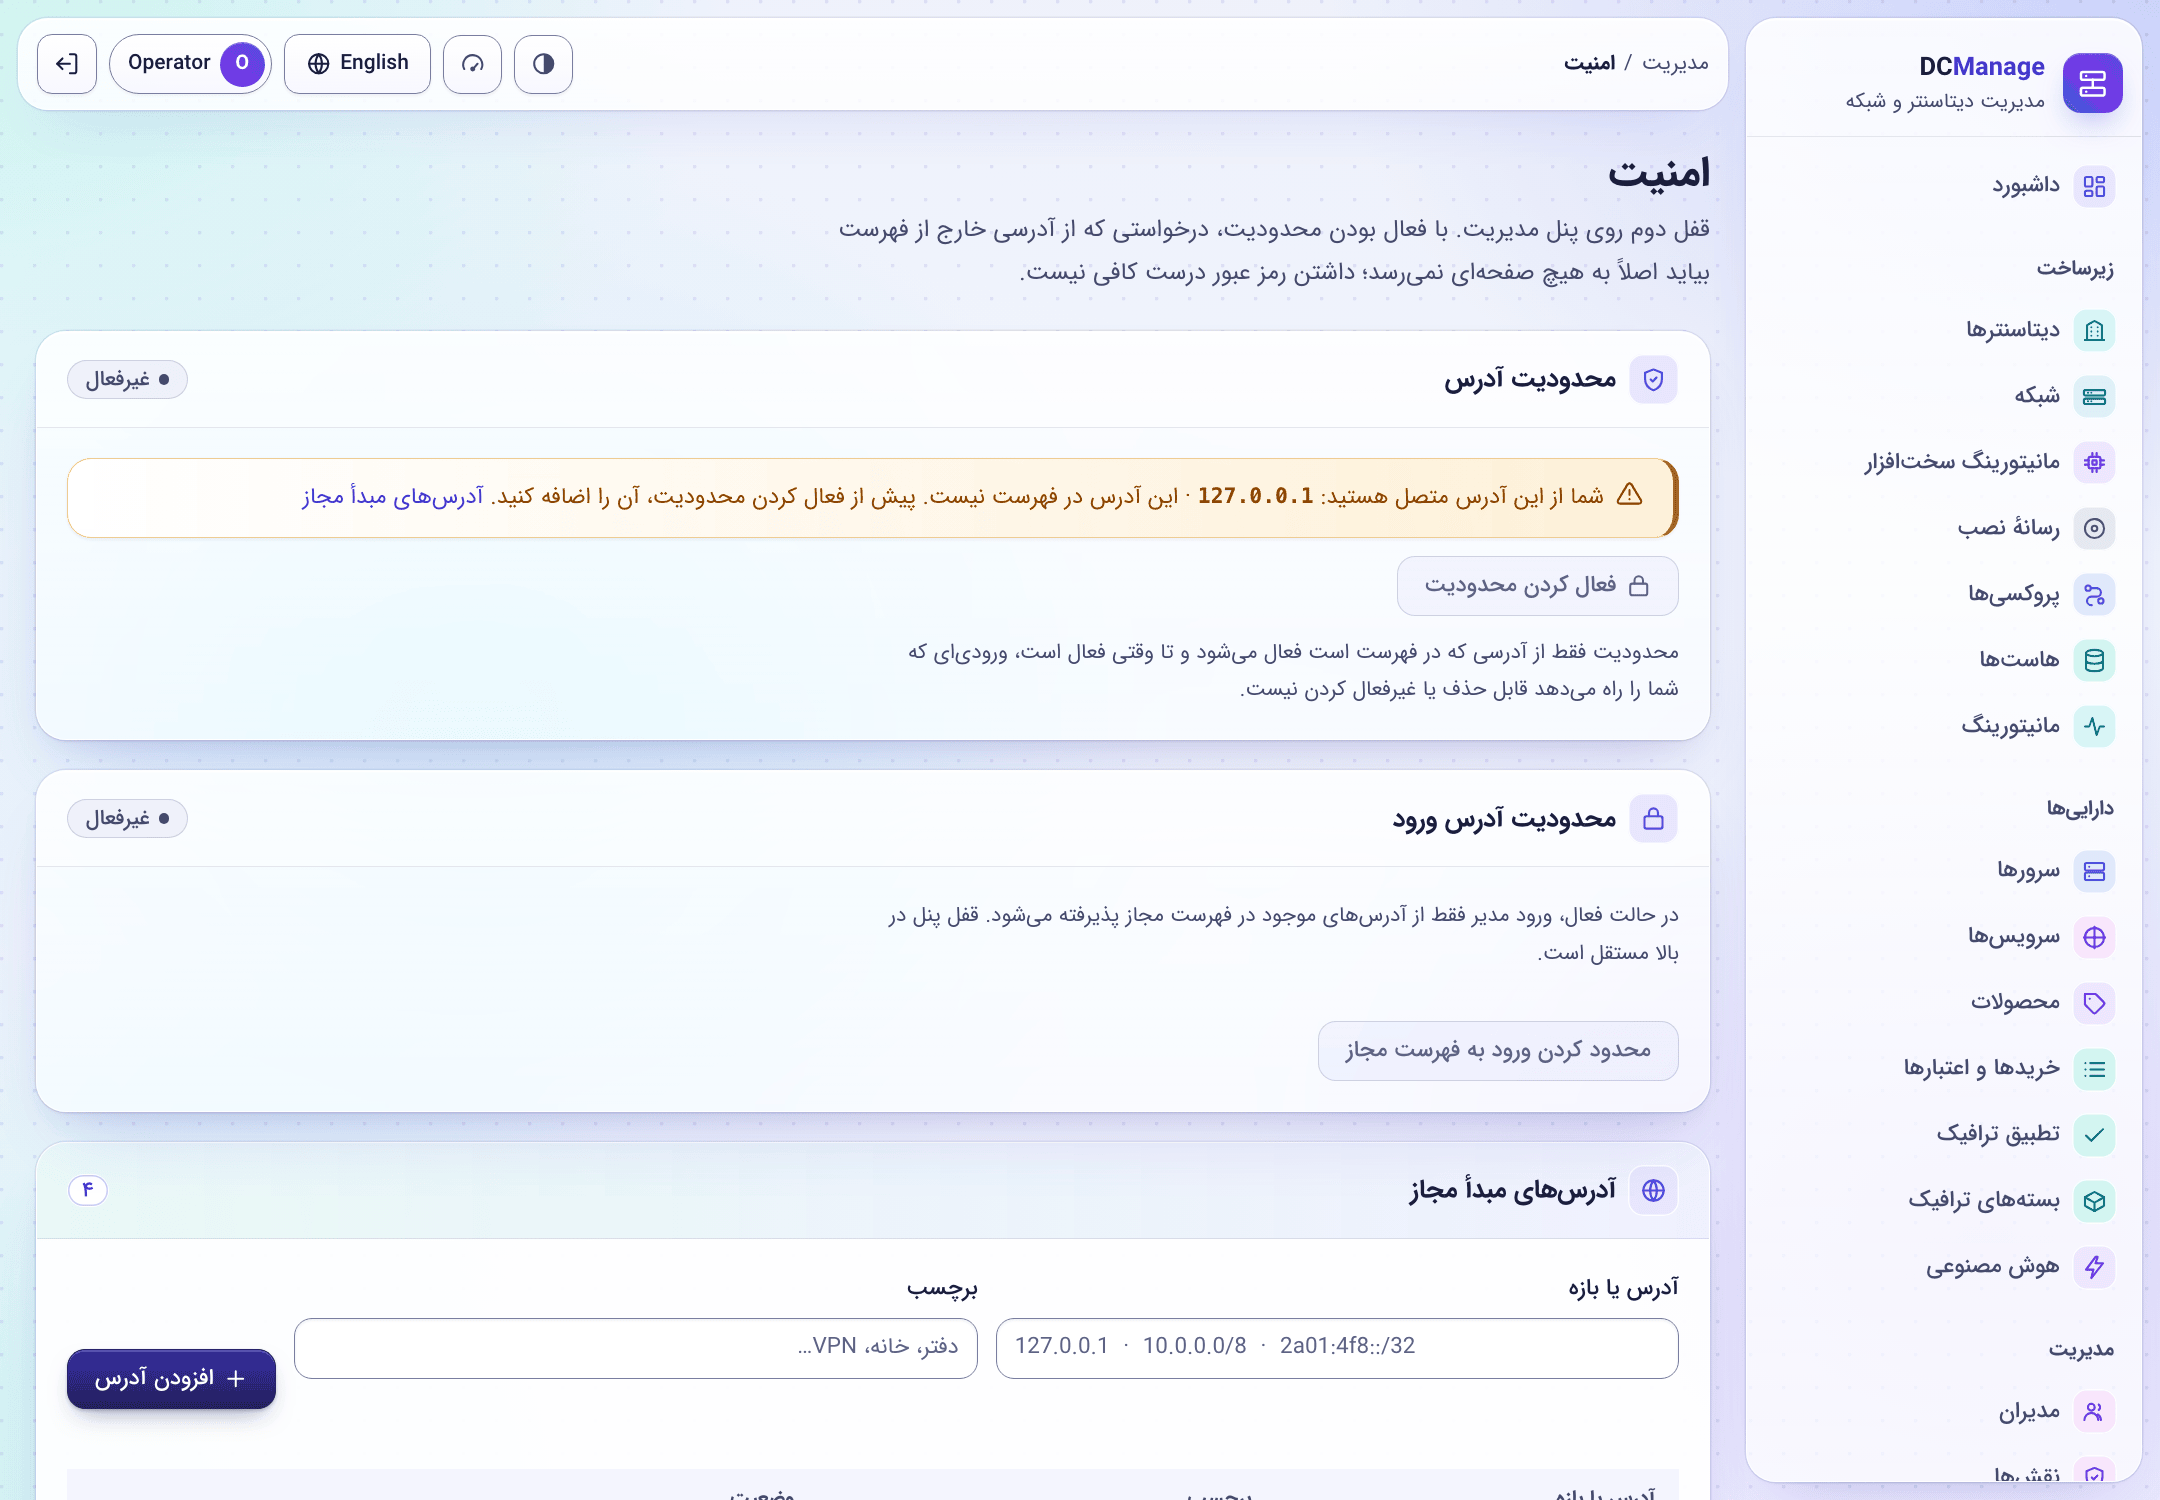2160x1500 pixels.
Task: Click فعال کردن محدودیت button
Action: tap(1537, 586)
